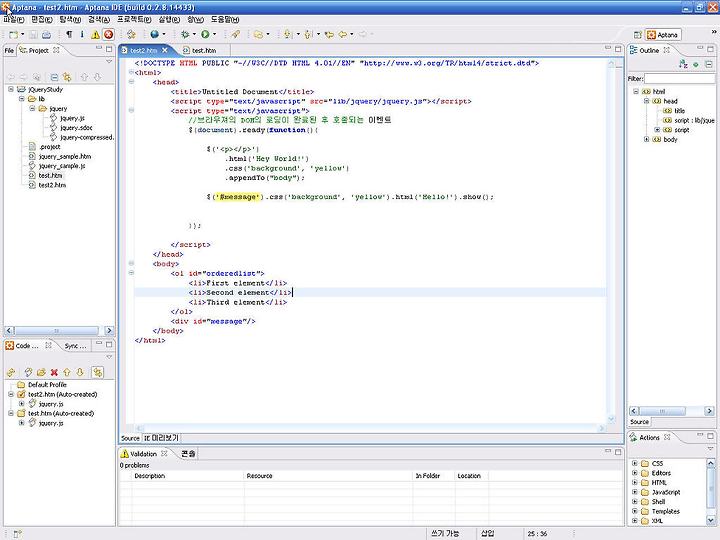Click Collapse All icon in Outline panel
The width and height of the screenshot is (720, 540).
pos(709,65)
